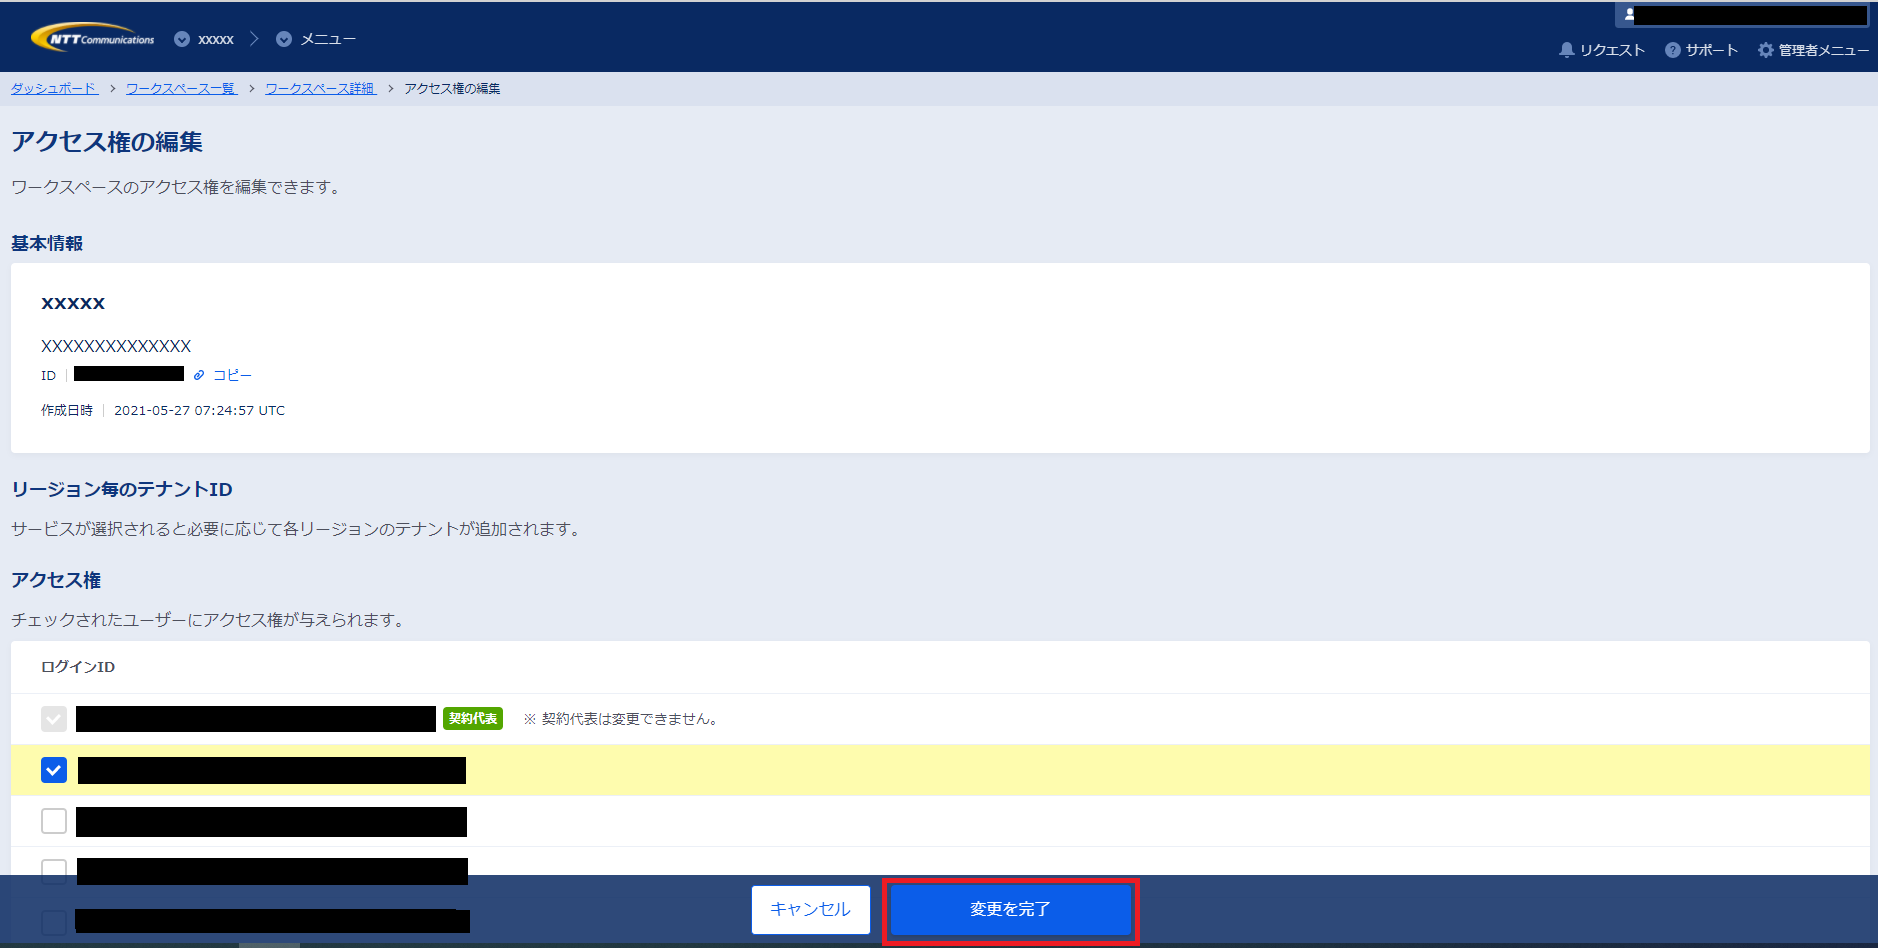
Task: Open the リクエスト menu text
Action: pos(1612,50)
